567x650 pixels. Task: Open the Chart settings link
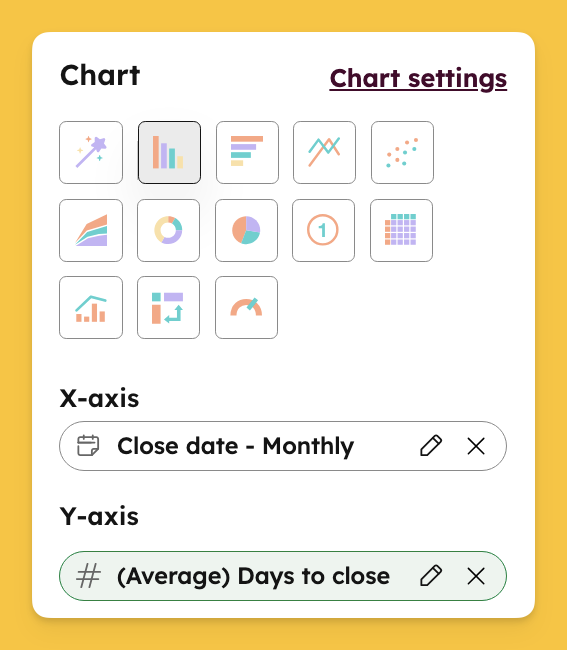pos(418,78)
